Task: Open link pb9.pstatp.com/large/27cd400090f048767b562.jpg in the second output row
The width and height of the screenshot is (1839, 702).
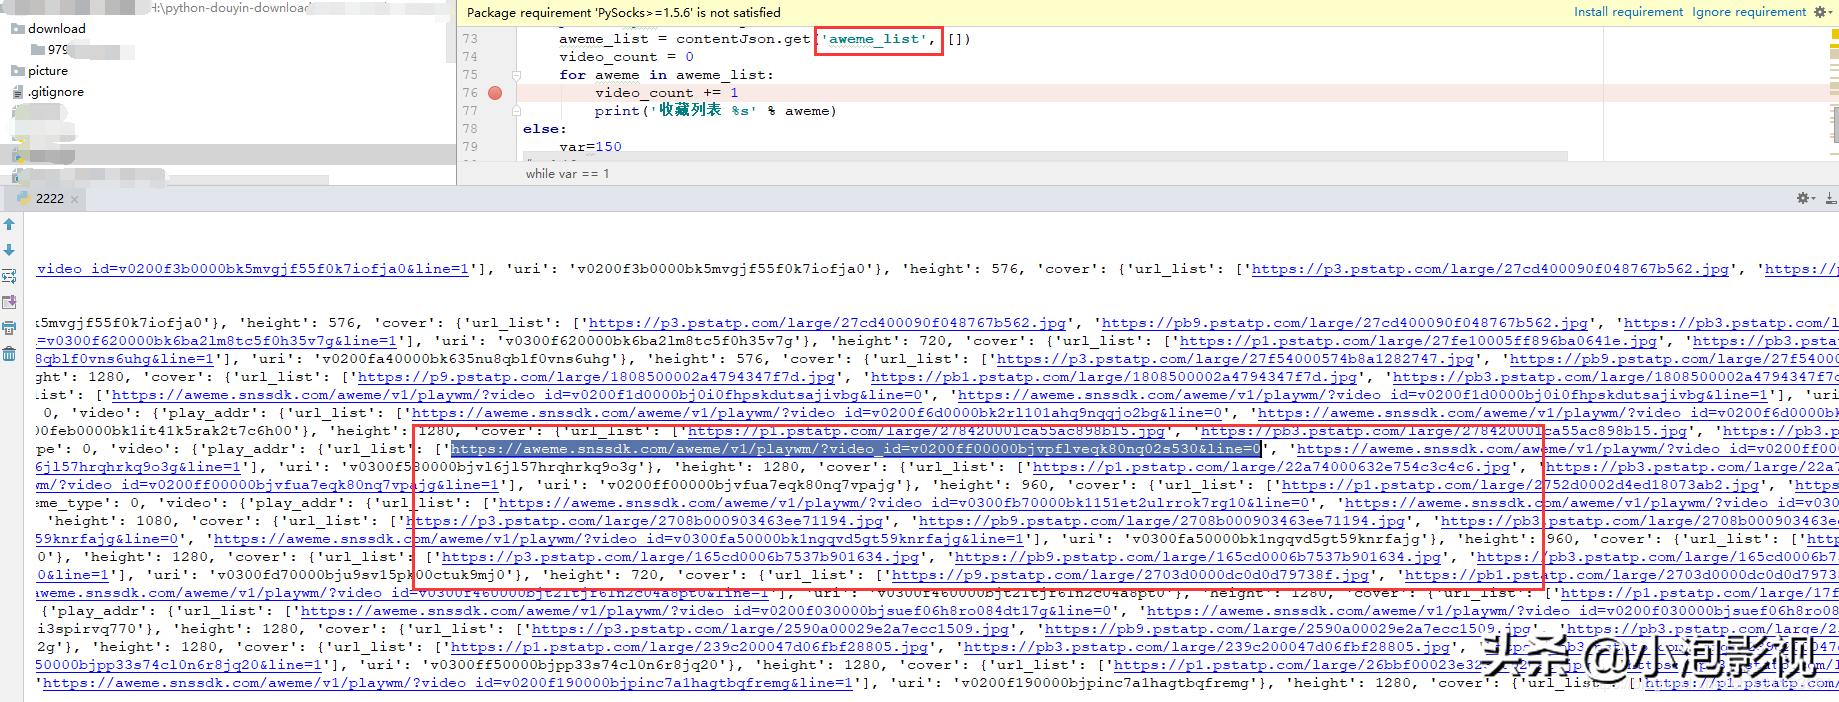Action: [1345, 323]
